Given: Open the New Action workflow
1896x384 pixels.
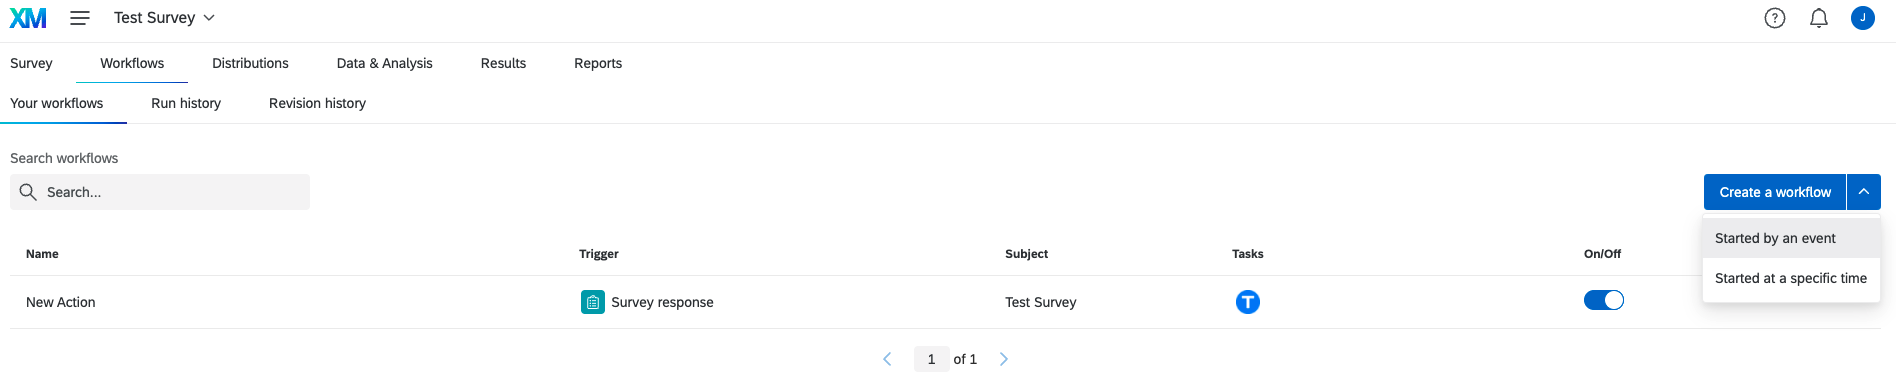Looking at the screenshot, I should pos(61,302).
